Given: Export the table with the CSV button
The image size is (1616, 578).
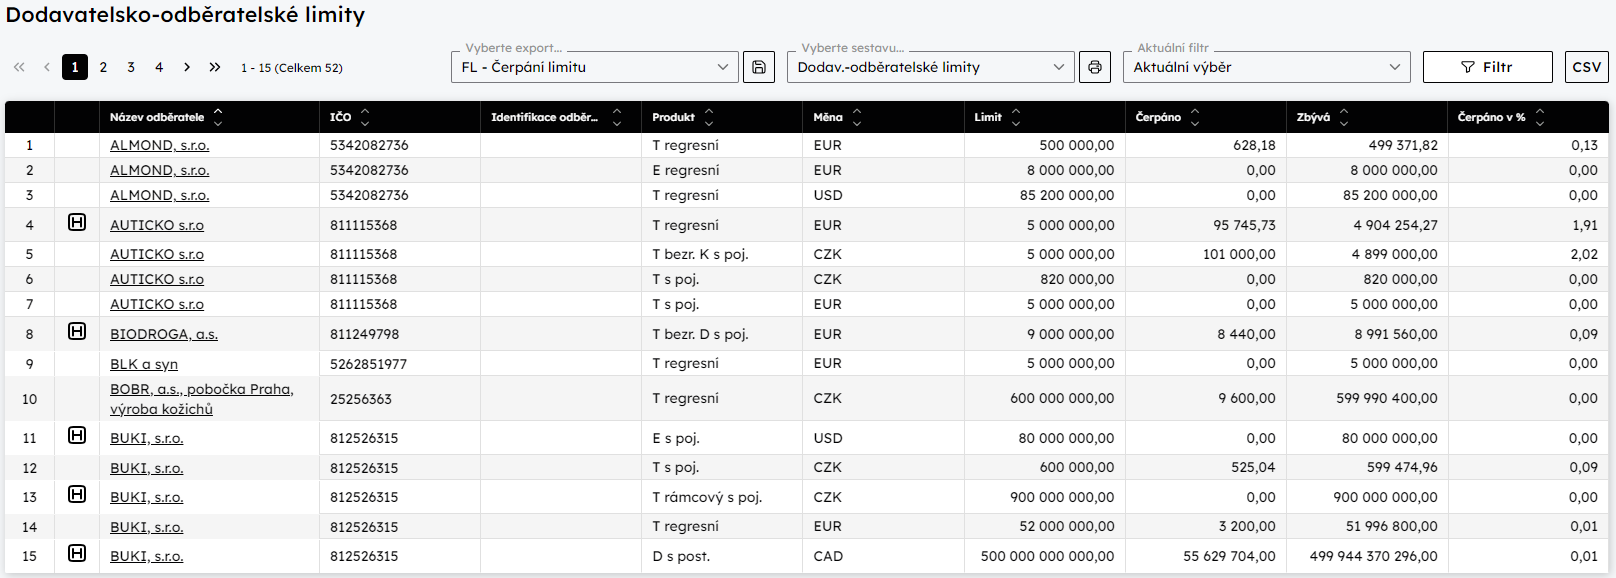Looking at the screenshot, I should (x=1587, y=67).
